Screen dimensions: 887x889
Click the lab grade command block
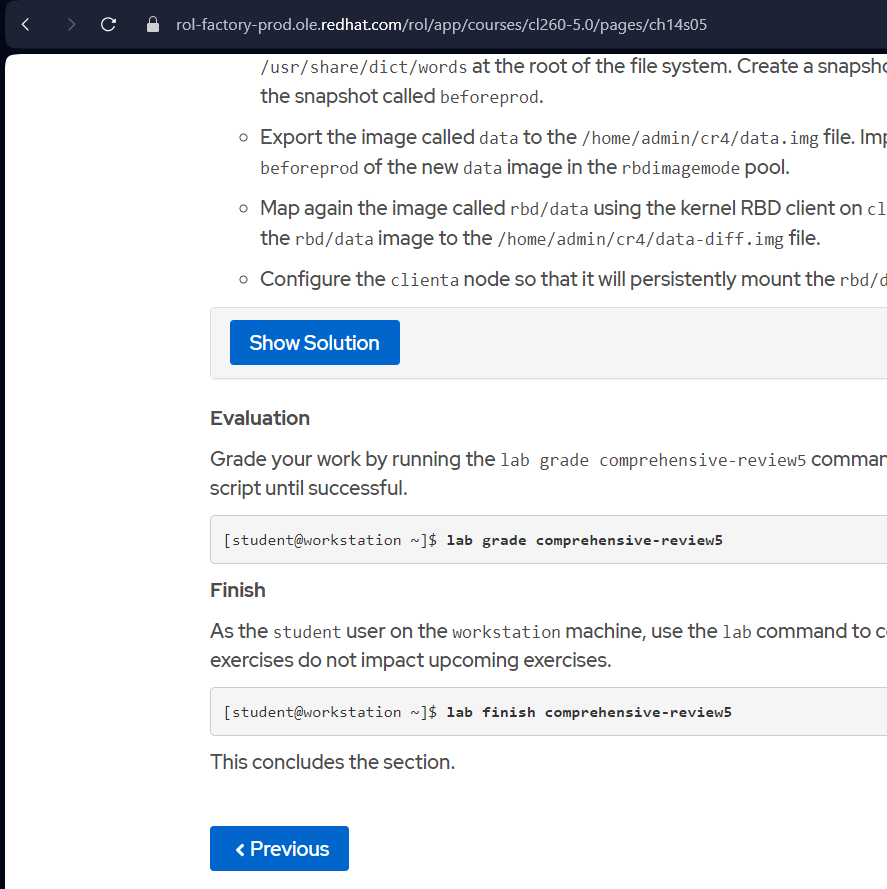pos(548,540)
